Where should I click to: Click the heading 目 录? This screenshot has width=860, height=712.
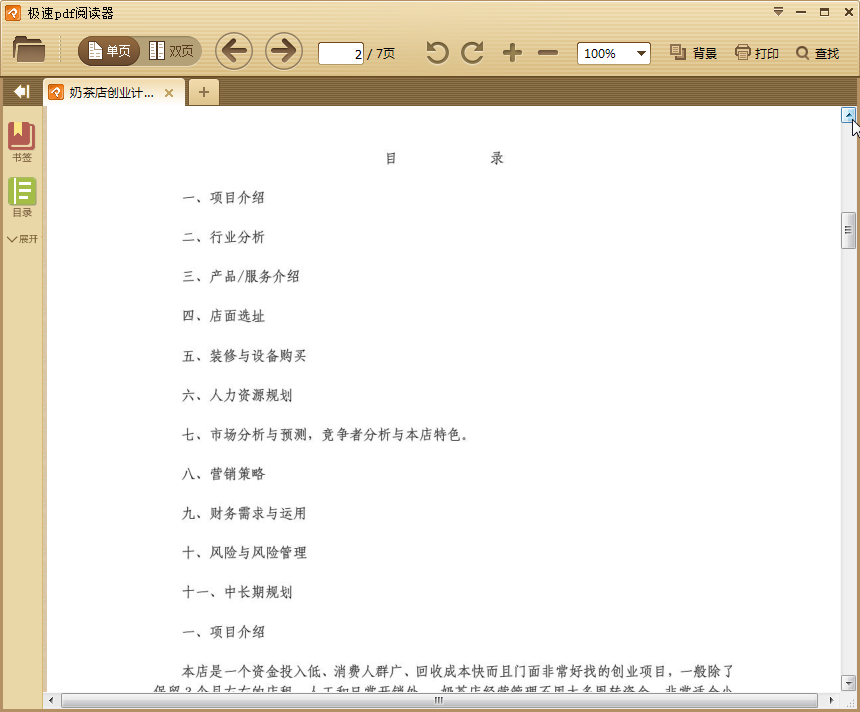coord(444,159)
